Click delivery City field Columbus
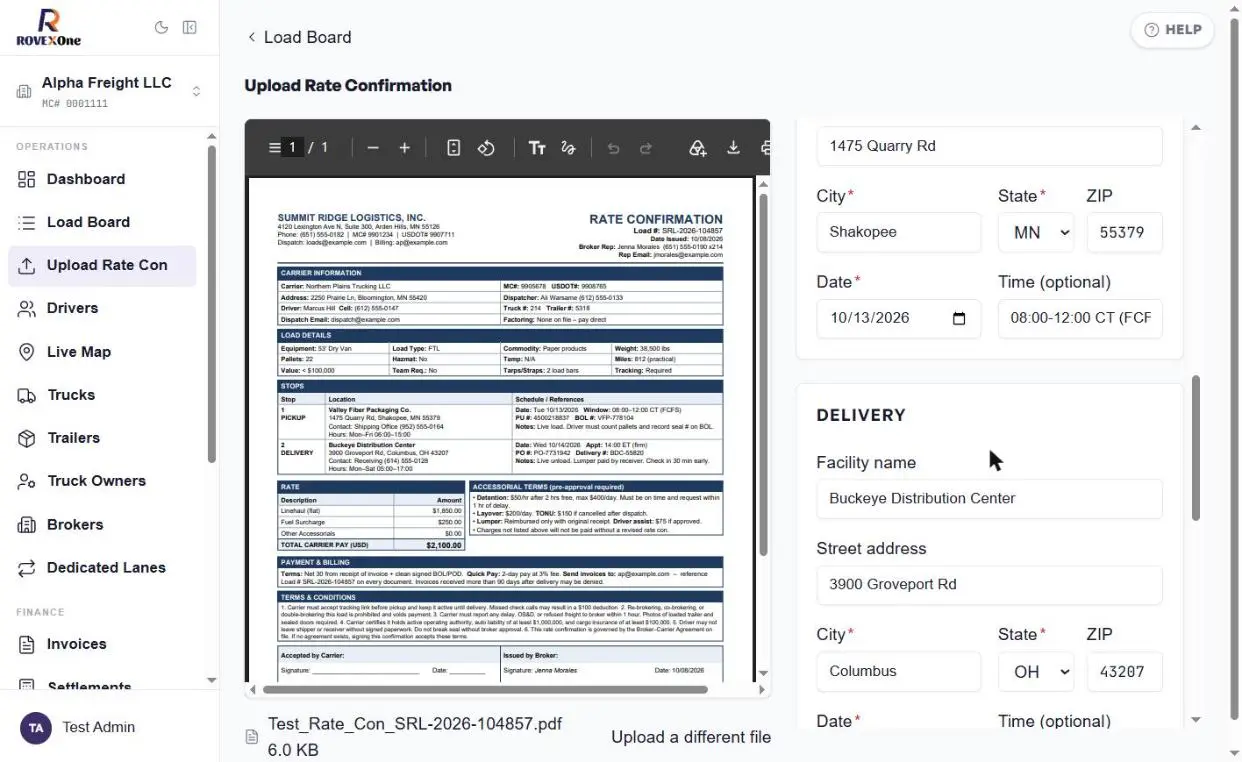1242x762 pixels. 899,671
